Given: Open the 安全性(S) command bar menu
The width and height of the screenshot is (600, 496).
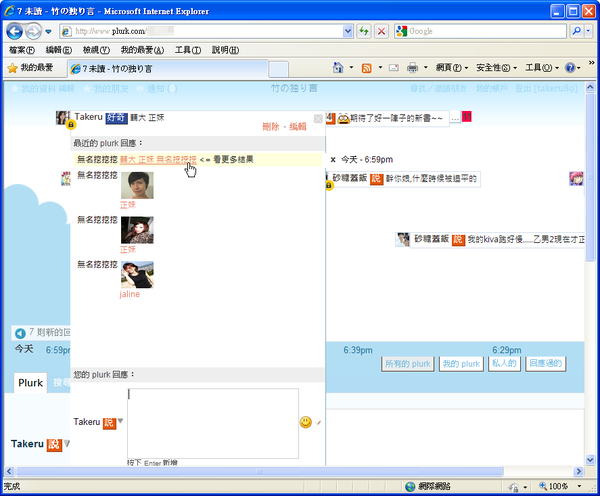Looking at the screenshot, I should (x=496, y=68).
